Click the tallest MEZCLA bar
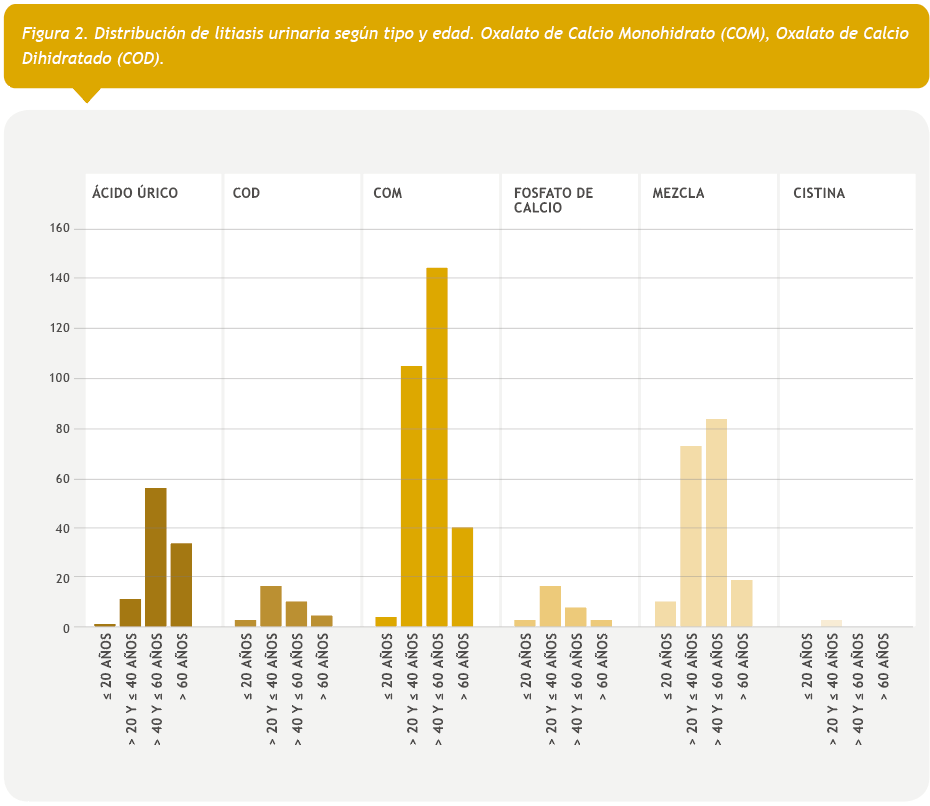This screenshot has height=806, width=930. tap(716, 523)
